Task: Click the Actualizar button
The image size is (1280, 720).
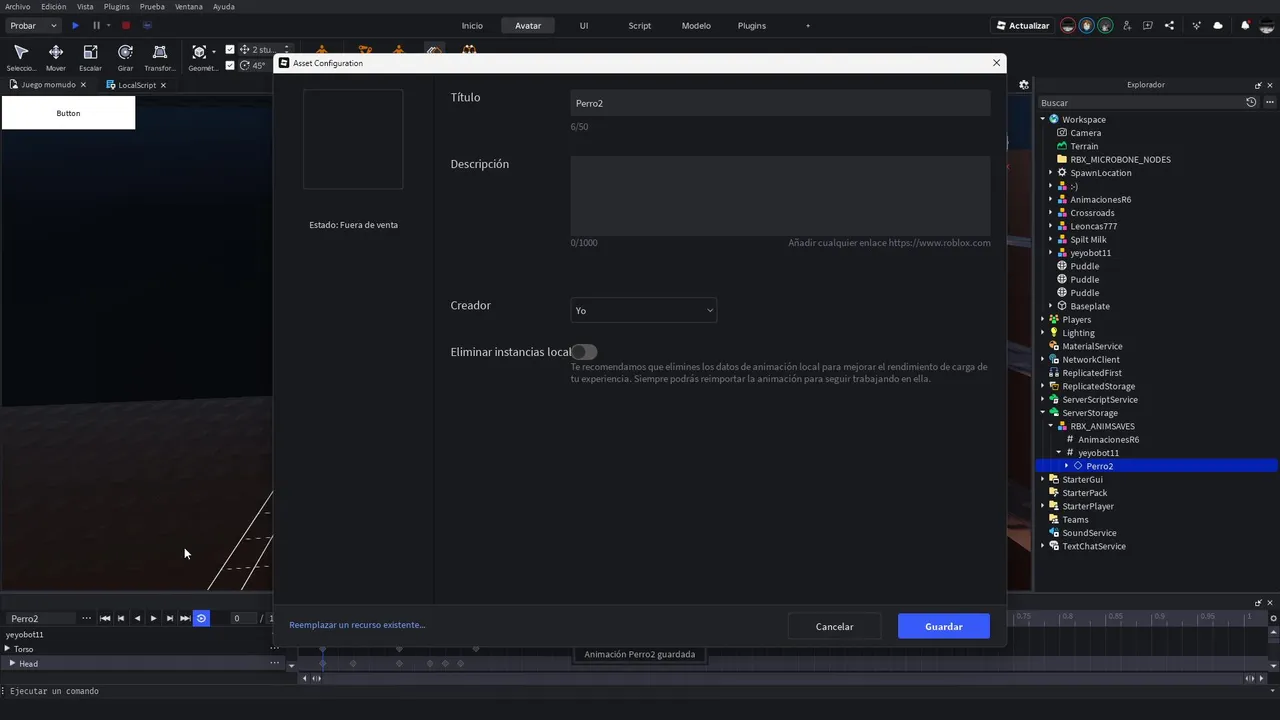Action: [1023, 25]
